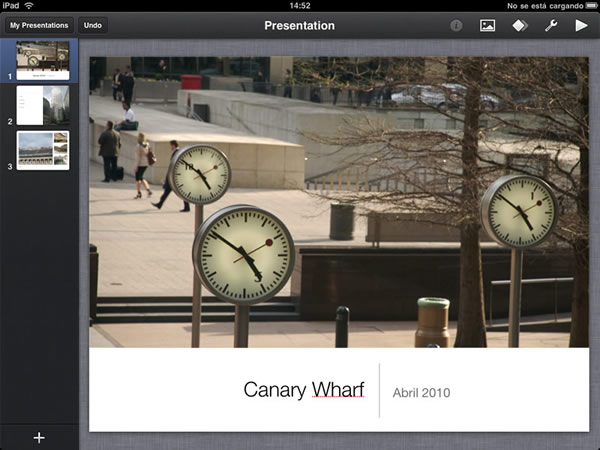
Task: Tap the Undo button
Action: (x=93, y=25)
